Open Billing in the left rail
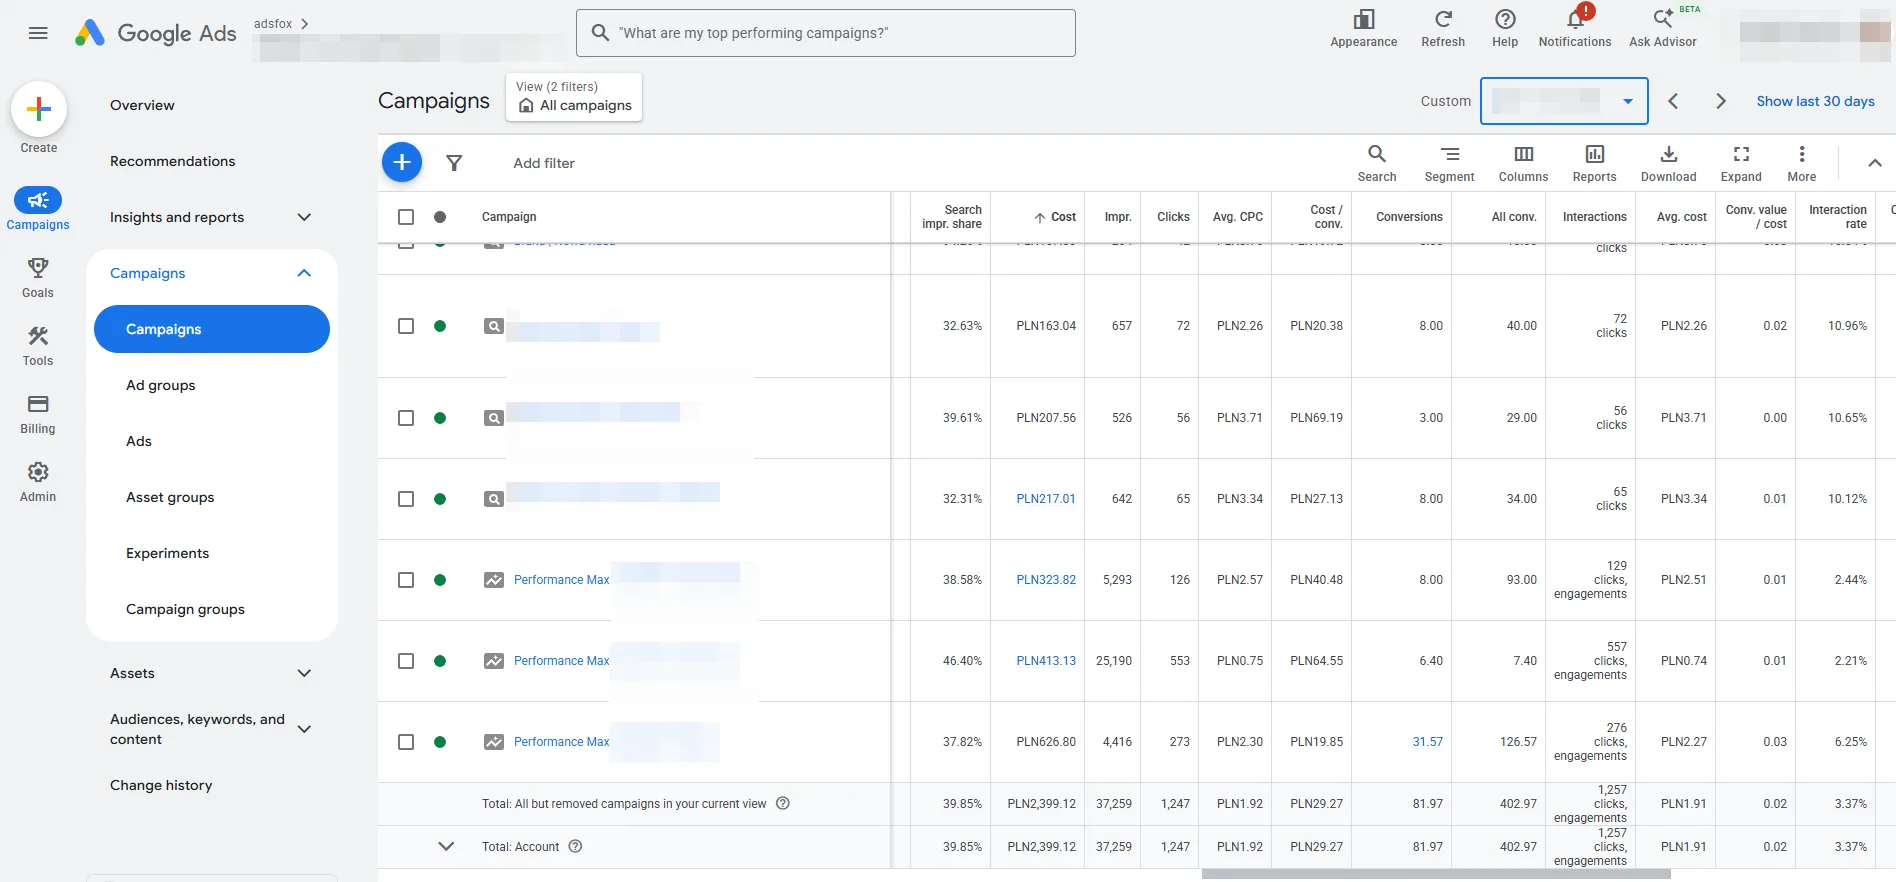 coord(38,414)
